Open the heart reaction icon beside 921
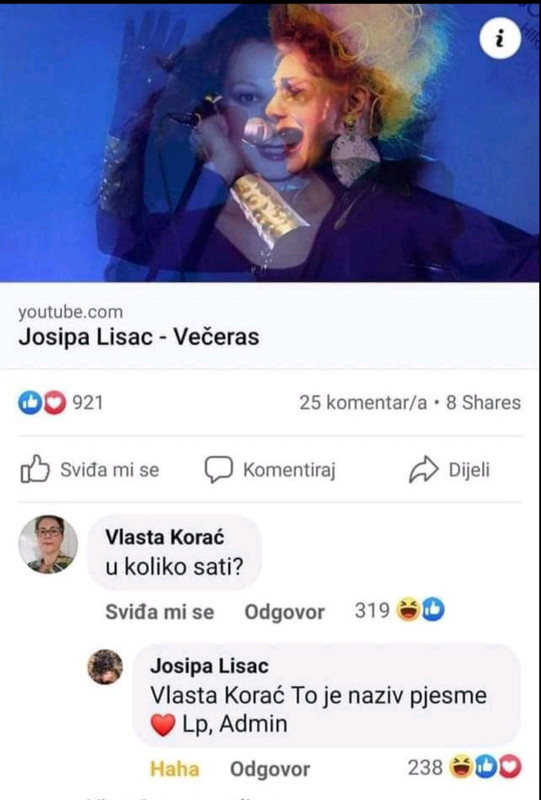 pyautogui.click(x=55, y=403)
